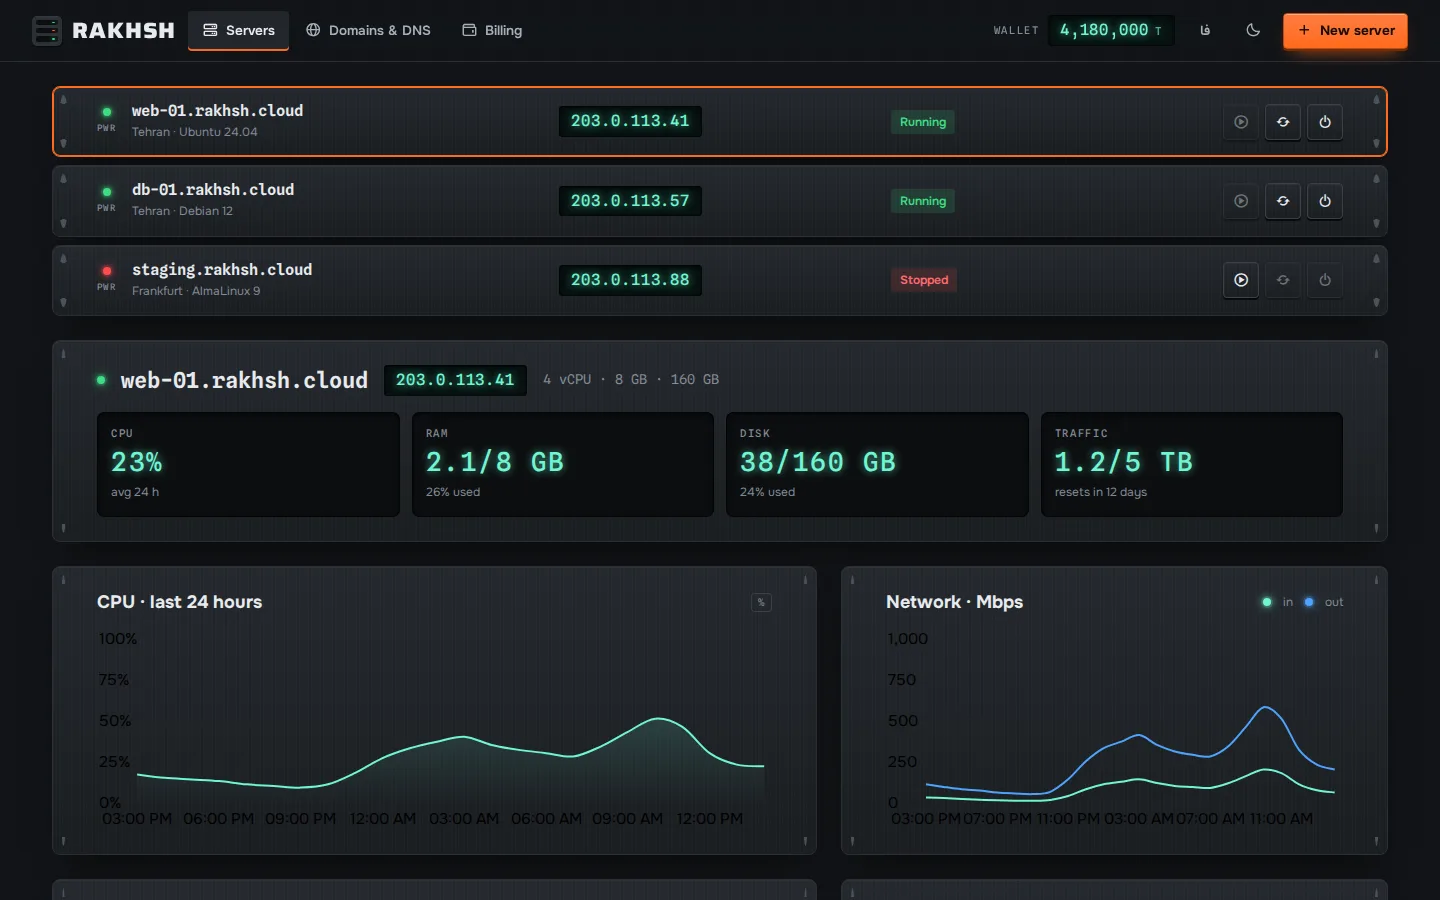The image size is (1440, 900).
Task: Click the 'Network · Mbps' chart title
Action: pyautogui.click(x=955, y=602)
